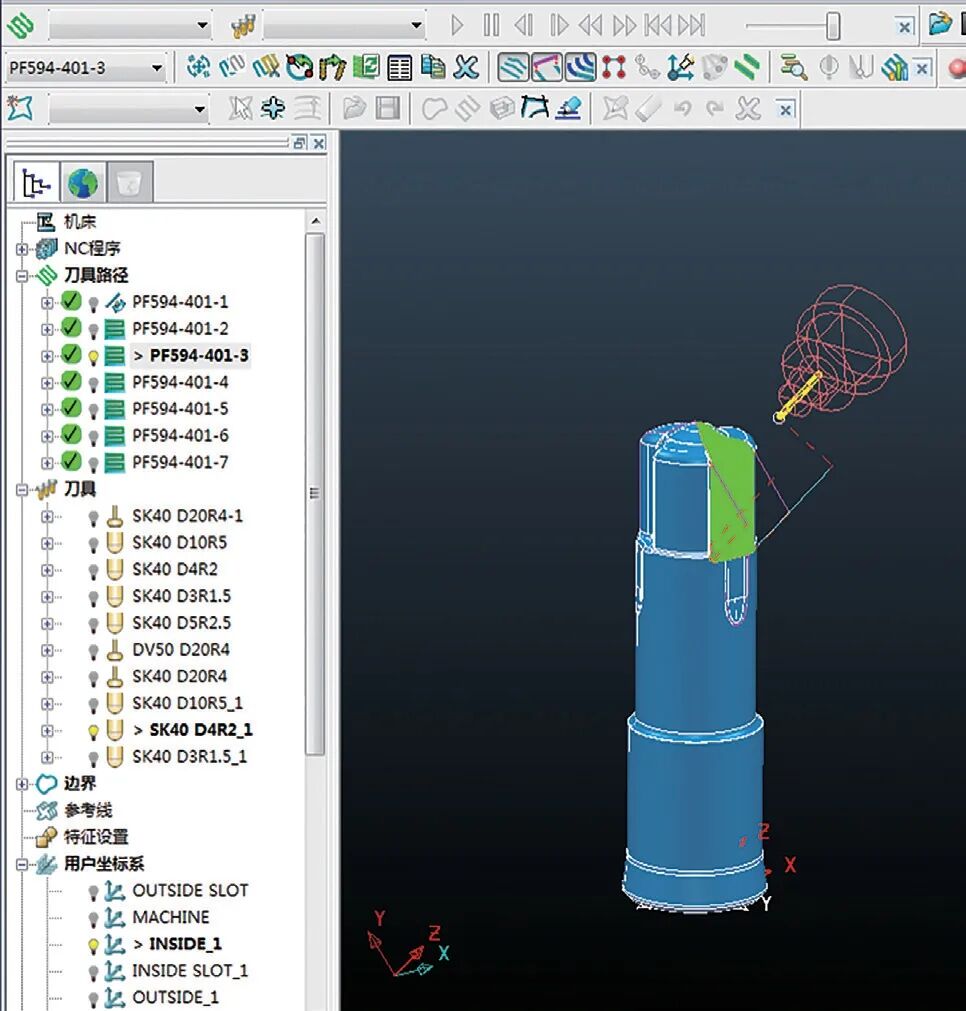
Task: Click the undo arrow icon
Action: pos(682,108)
